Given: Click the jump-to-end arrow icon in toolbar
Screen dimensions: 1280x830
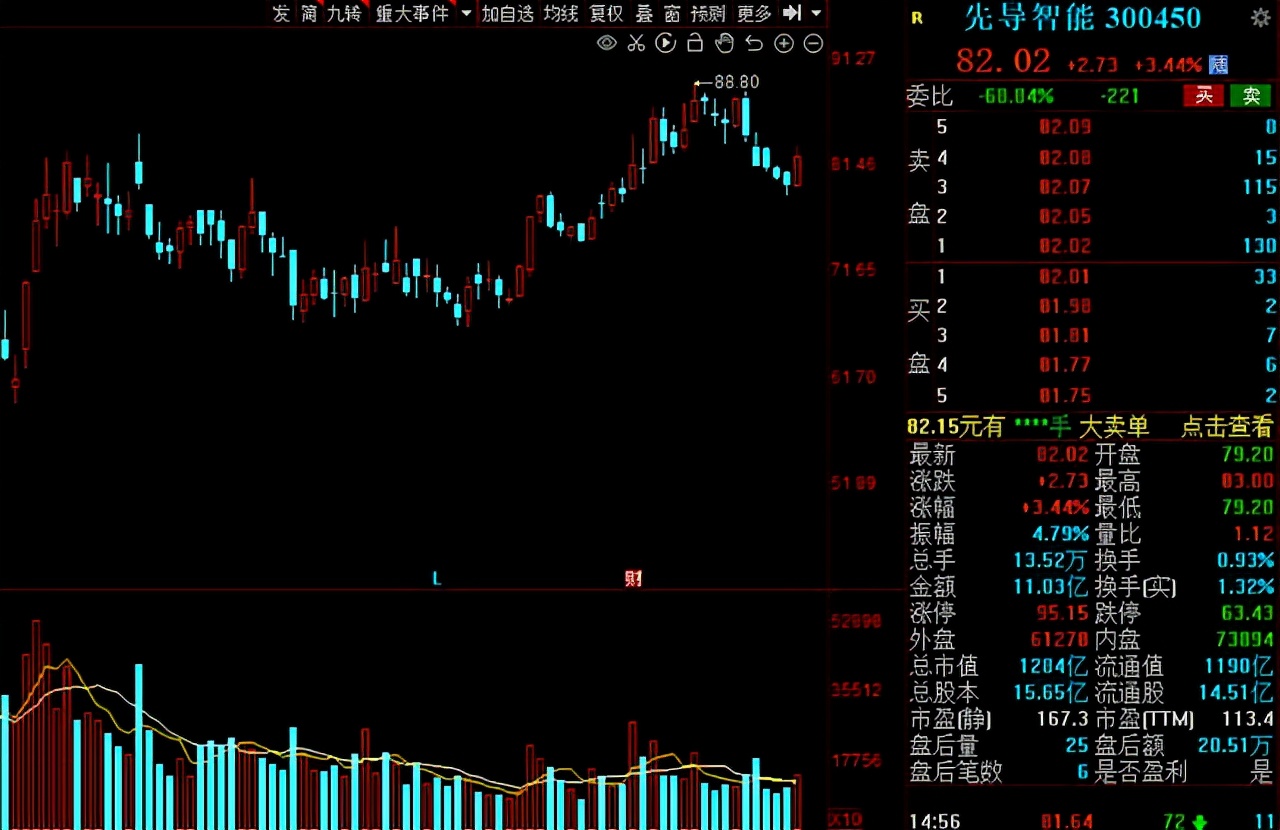Looking at the screenshot, I should (792, 13).
